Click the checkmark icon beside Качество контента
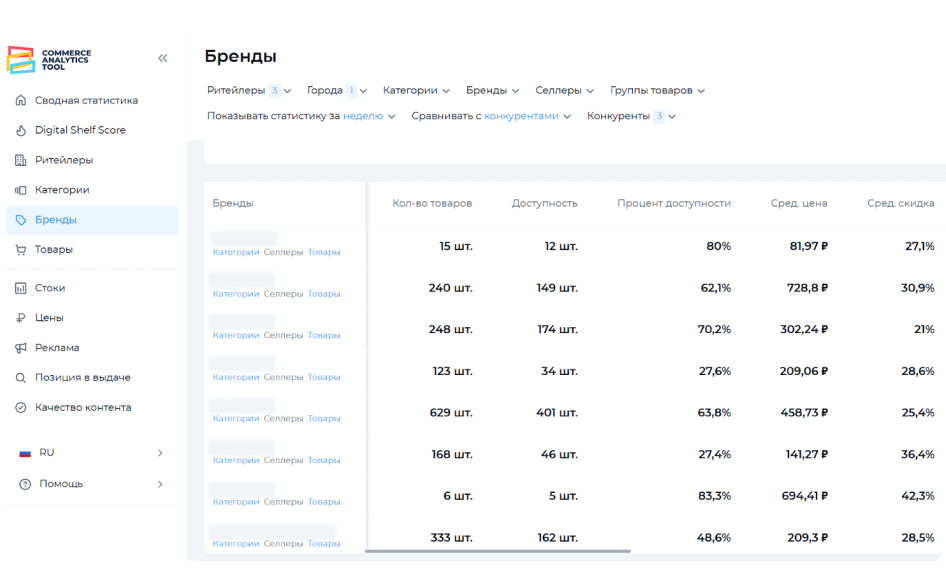 pos(21,408)
